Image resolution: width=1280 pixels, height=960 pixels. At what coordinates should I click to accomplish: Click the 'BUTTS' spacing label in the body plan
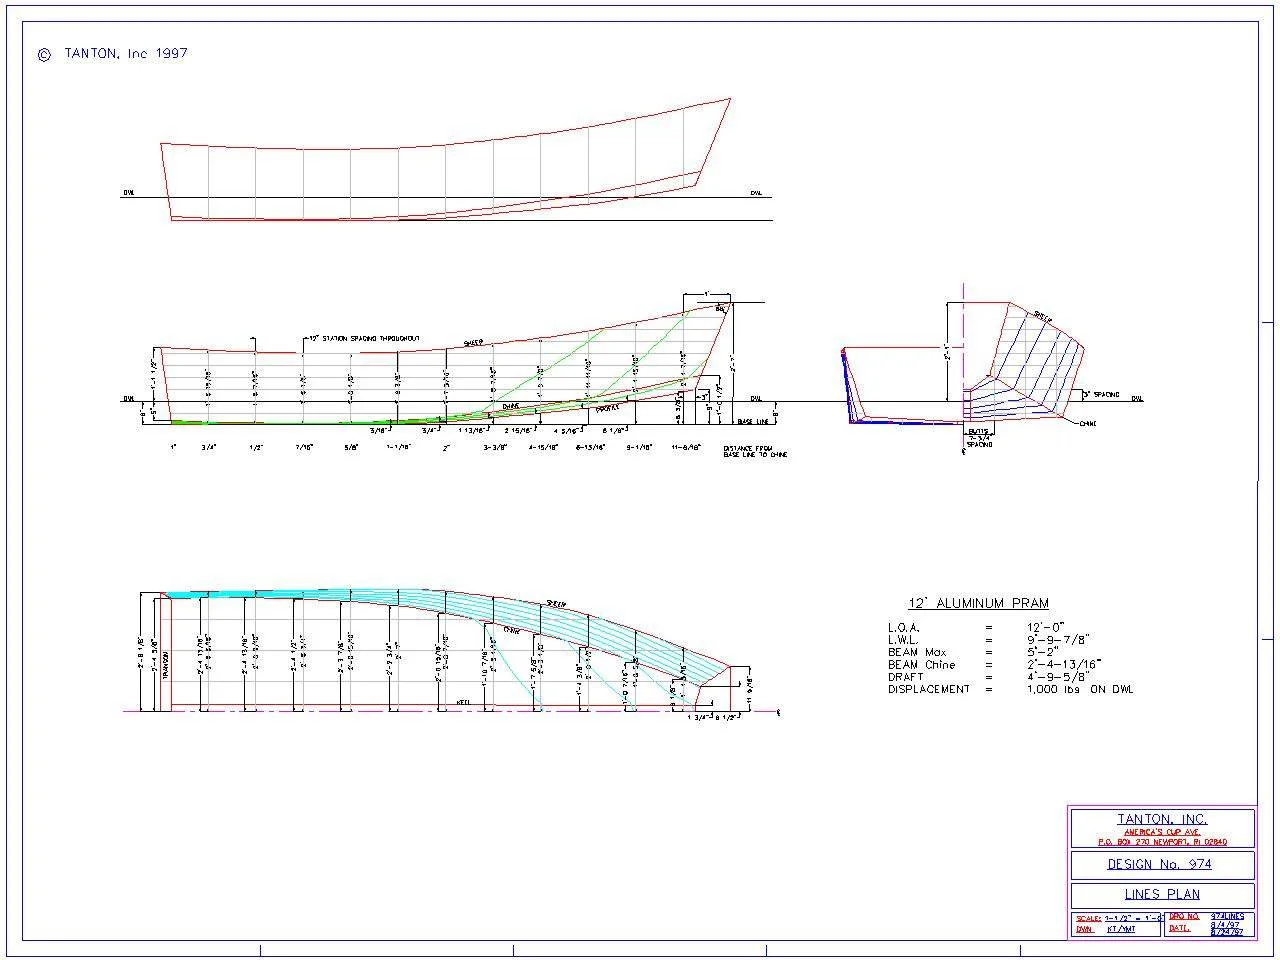(x=978, y=431)
